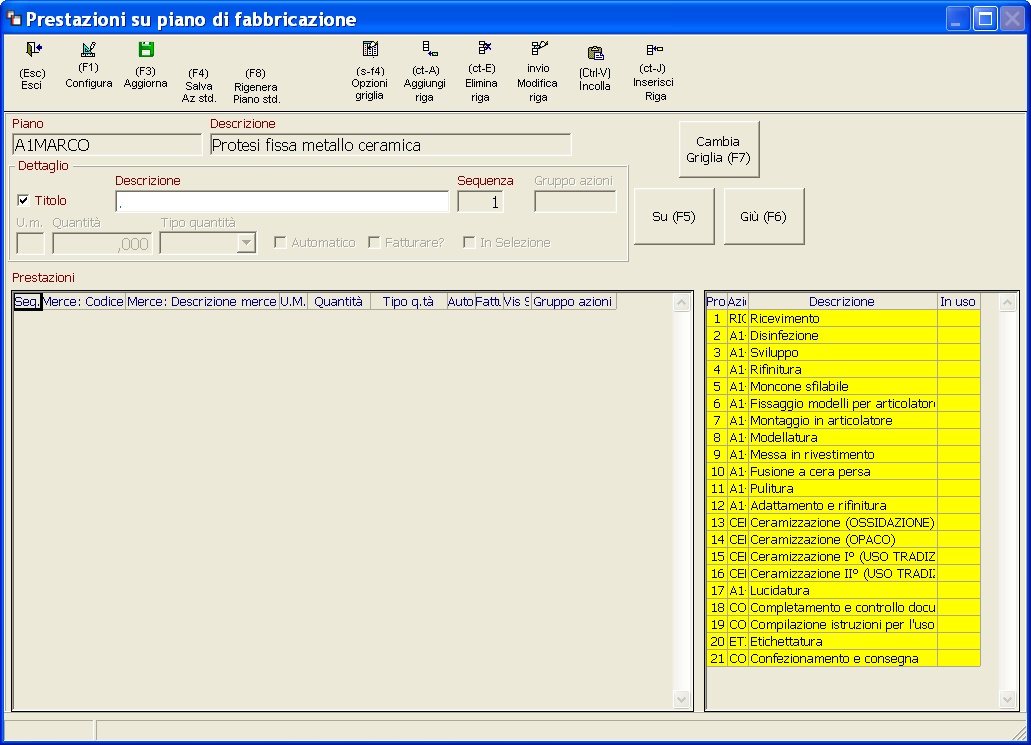The width and height of the screenshot is (1031, 745).
Task: Select Montaggio in articolatore row
Action: [843, 421]
